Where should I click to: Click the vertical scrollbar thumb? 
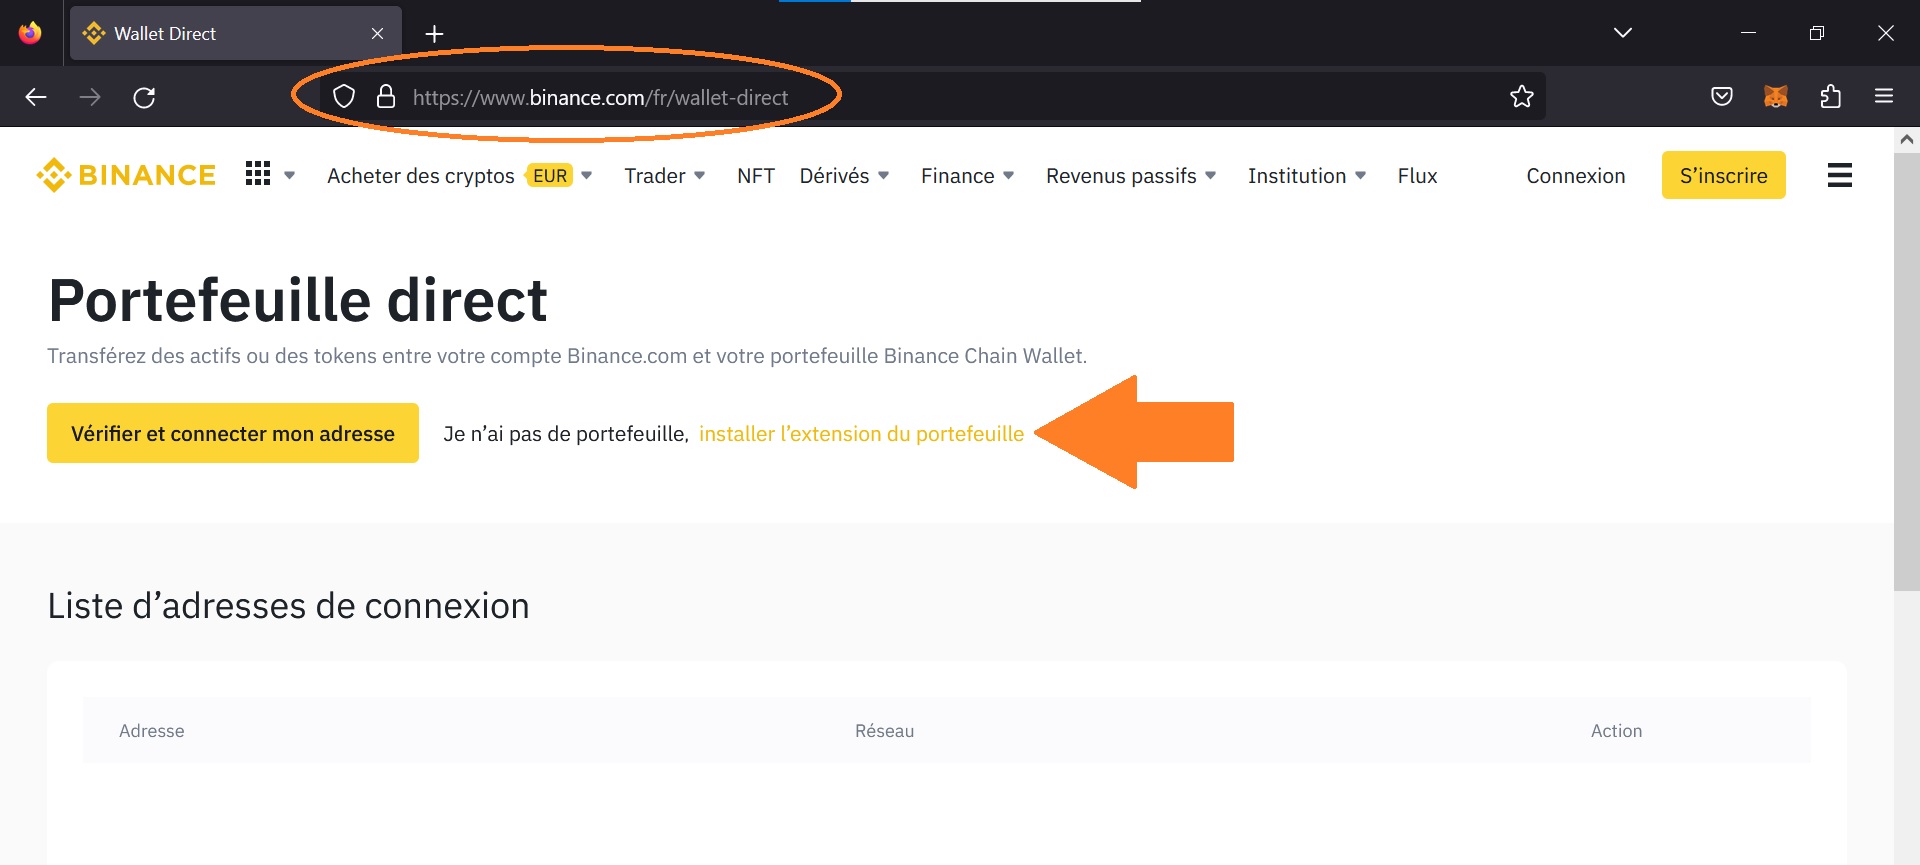(1907, 371)
